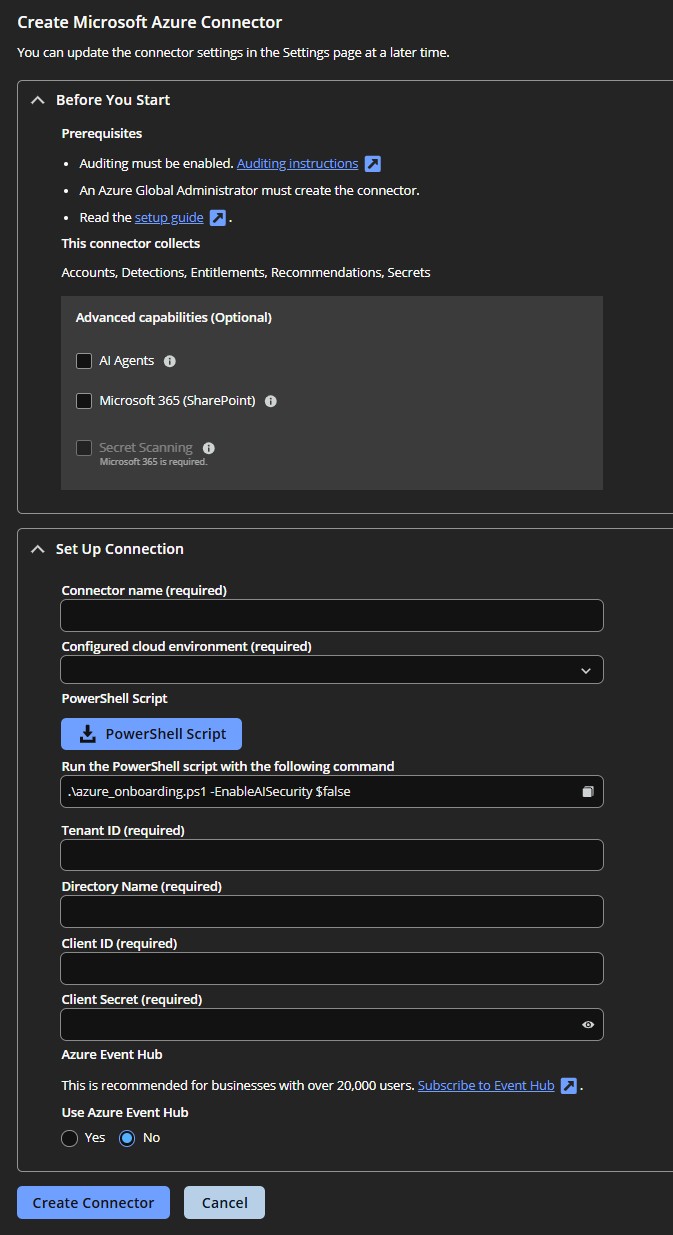
Task: Open external link icon beside setup guide
Action: pyautogui.click(x=218, y=218)
